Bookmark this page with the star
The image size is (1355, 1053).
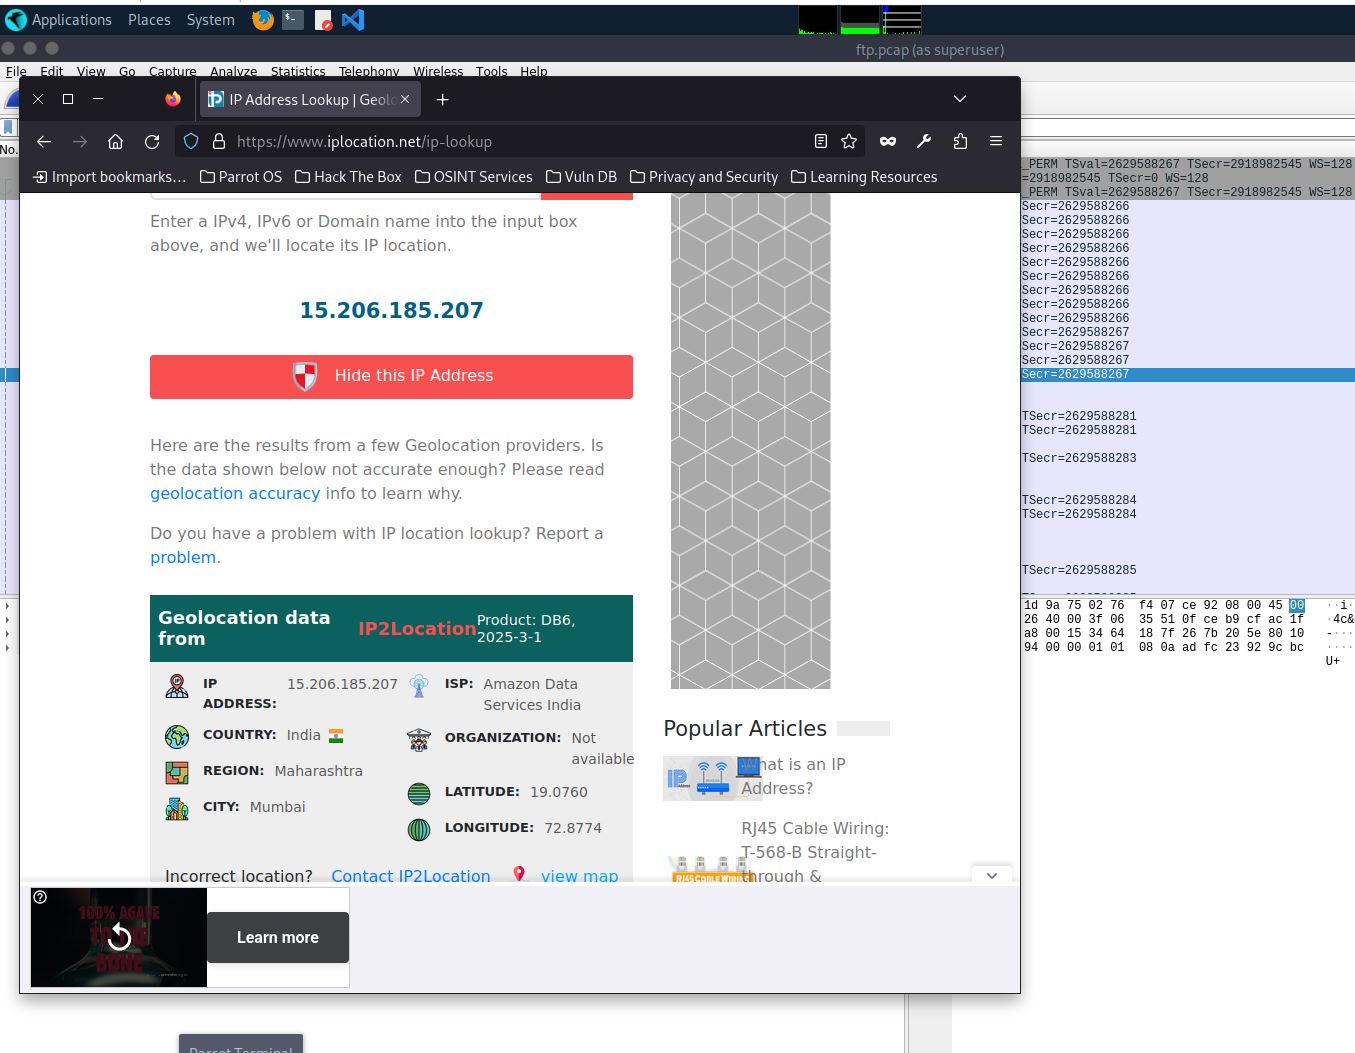[849, 141]
